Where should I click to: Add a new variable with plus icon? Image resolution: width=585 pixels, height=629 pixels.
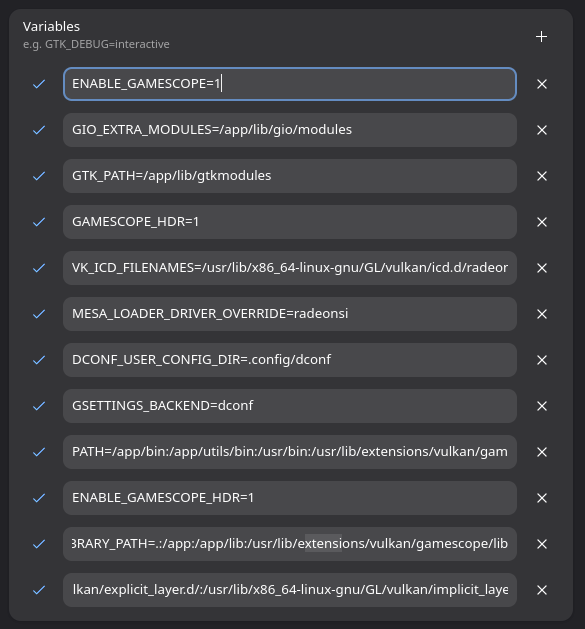click(541, 37)
